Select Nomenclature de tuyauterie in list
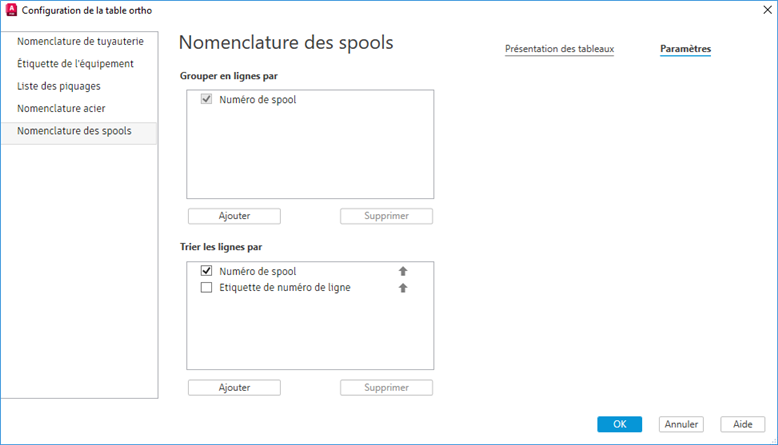The height and width of the screenshot is (445, 778). 80,42
